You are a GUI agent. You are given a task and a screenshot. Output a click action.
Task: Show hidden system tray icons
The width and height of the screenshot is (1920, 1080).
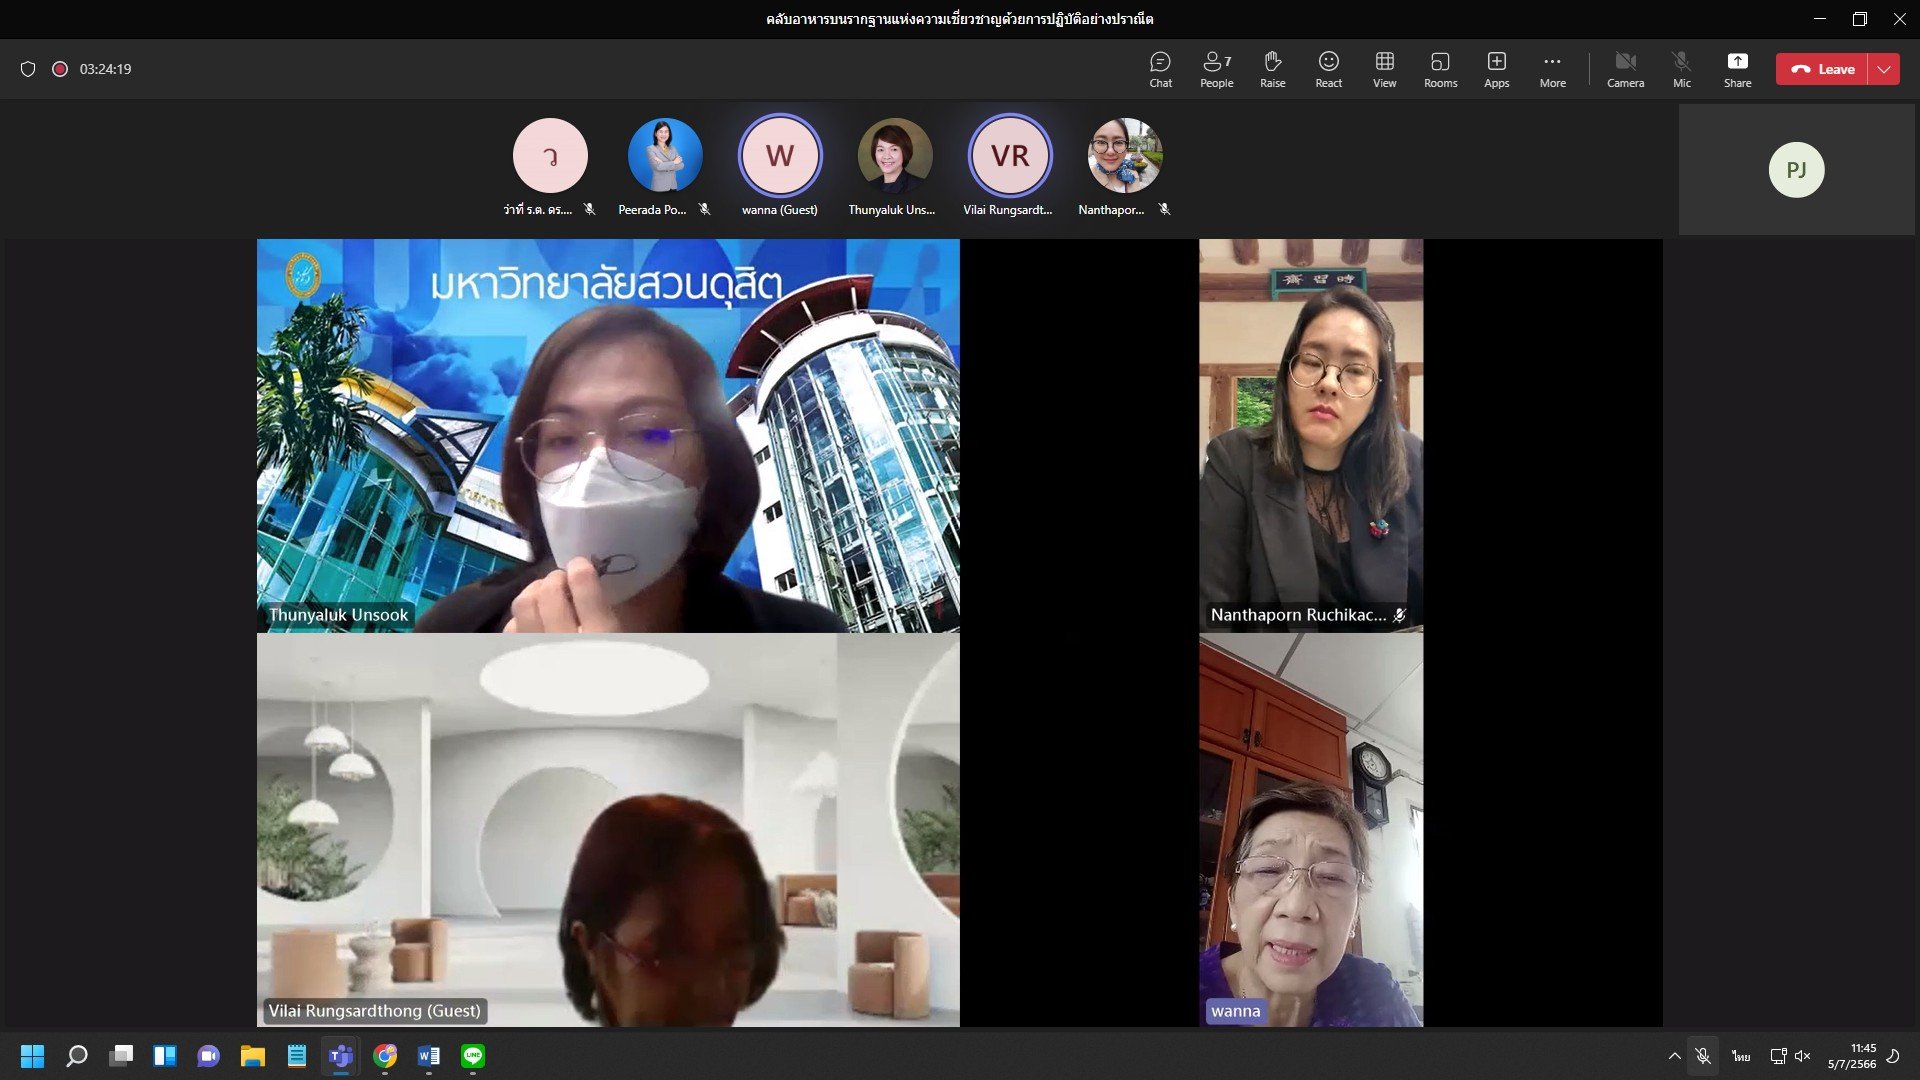1674,1056
